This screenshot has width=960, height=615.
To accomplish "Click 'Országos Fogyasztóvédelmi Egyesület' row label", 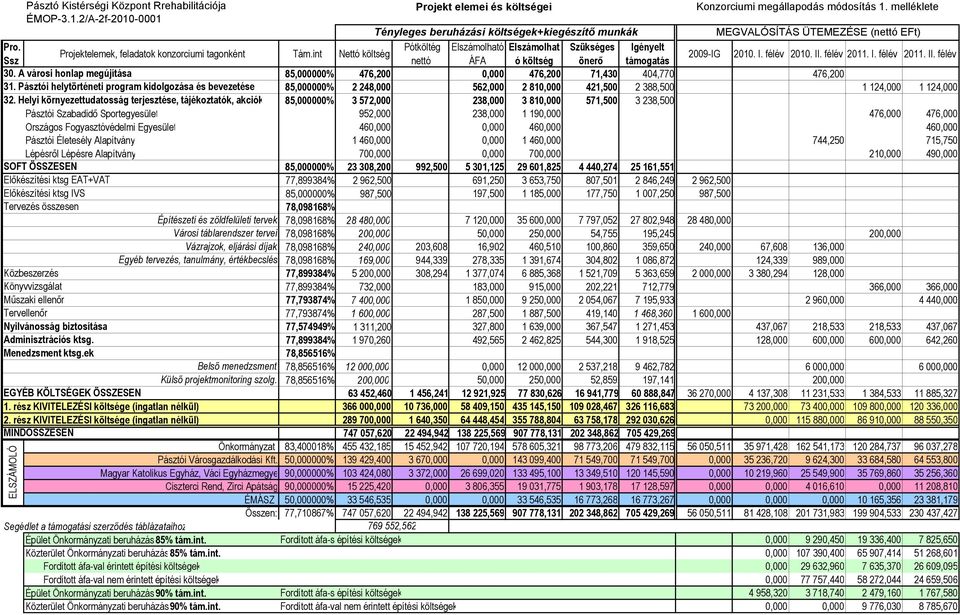I will pos(100,127).
